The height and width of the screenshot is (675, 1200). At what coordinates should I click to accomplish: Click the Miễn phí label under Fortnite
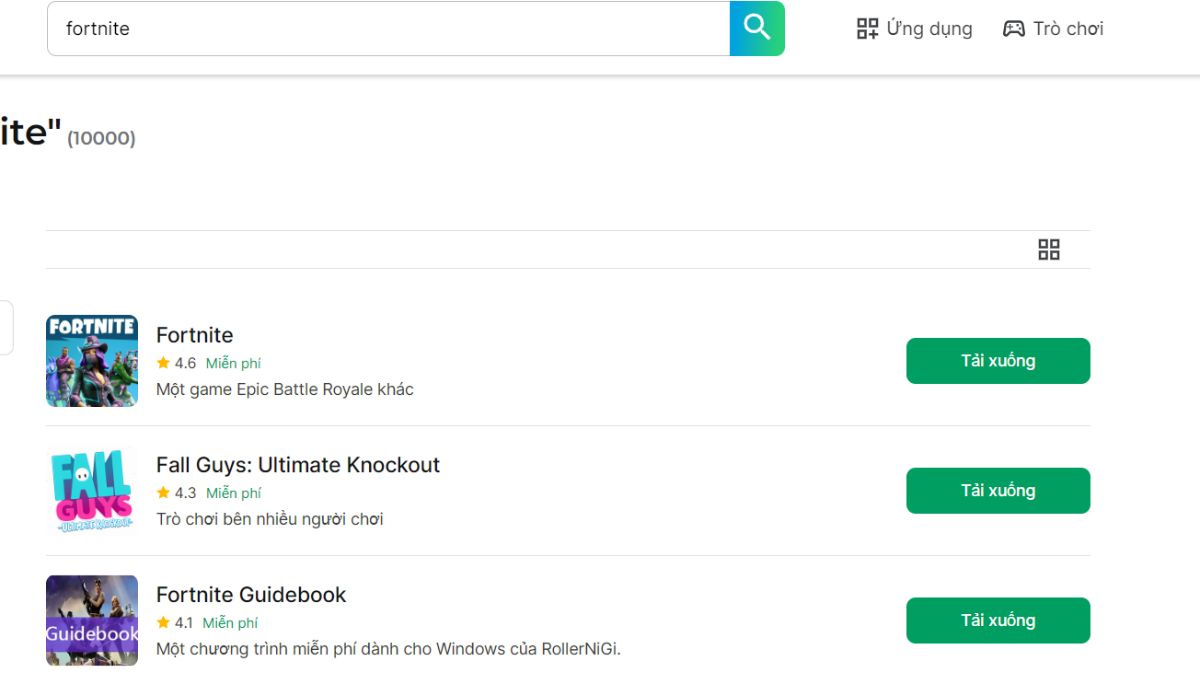234,363
